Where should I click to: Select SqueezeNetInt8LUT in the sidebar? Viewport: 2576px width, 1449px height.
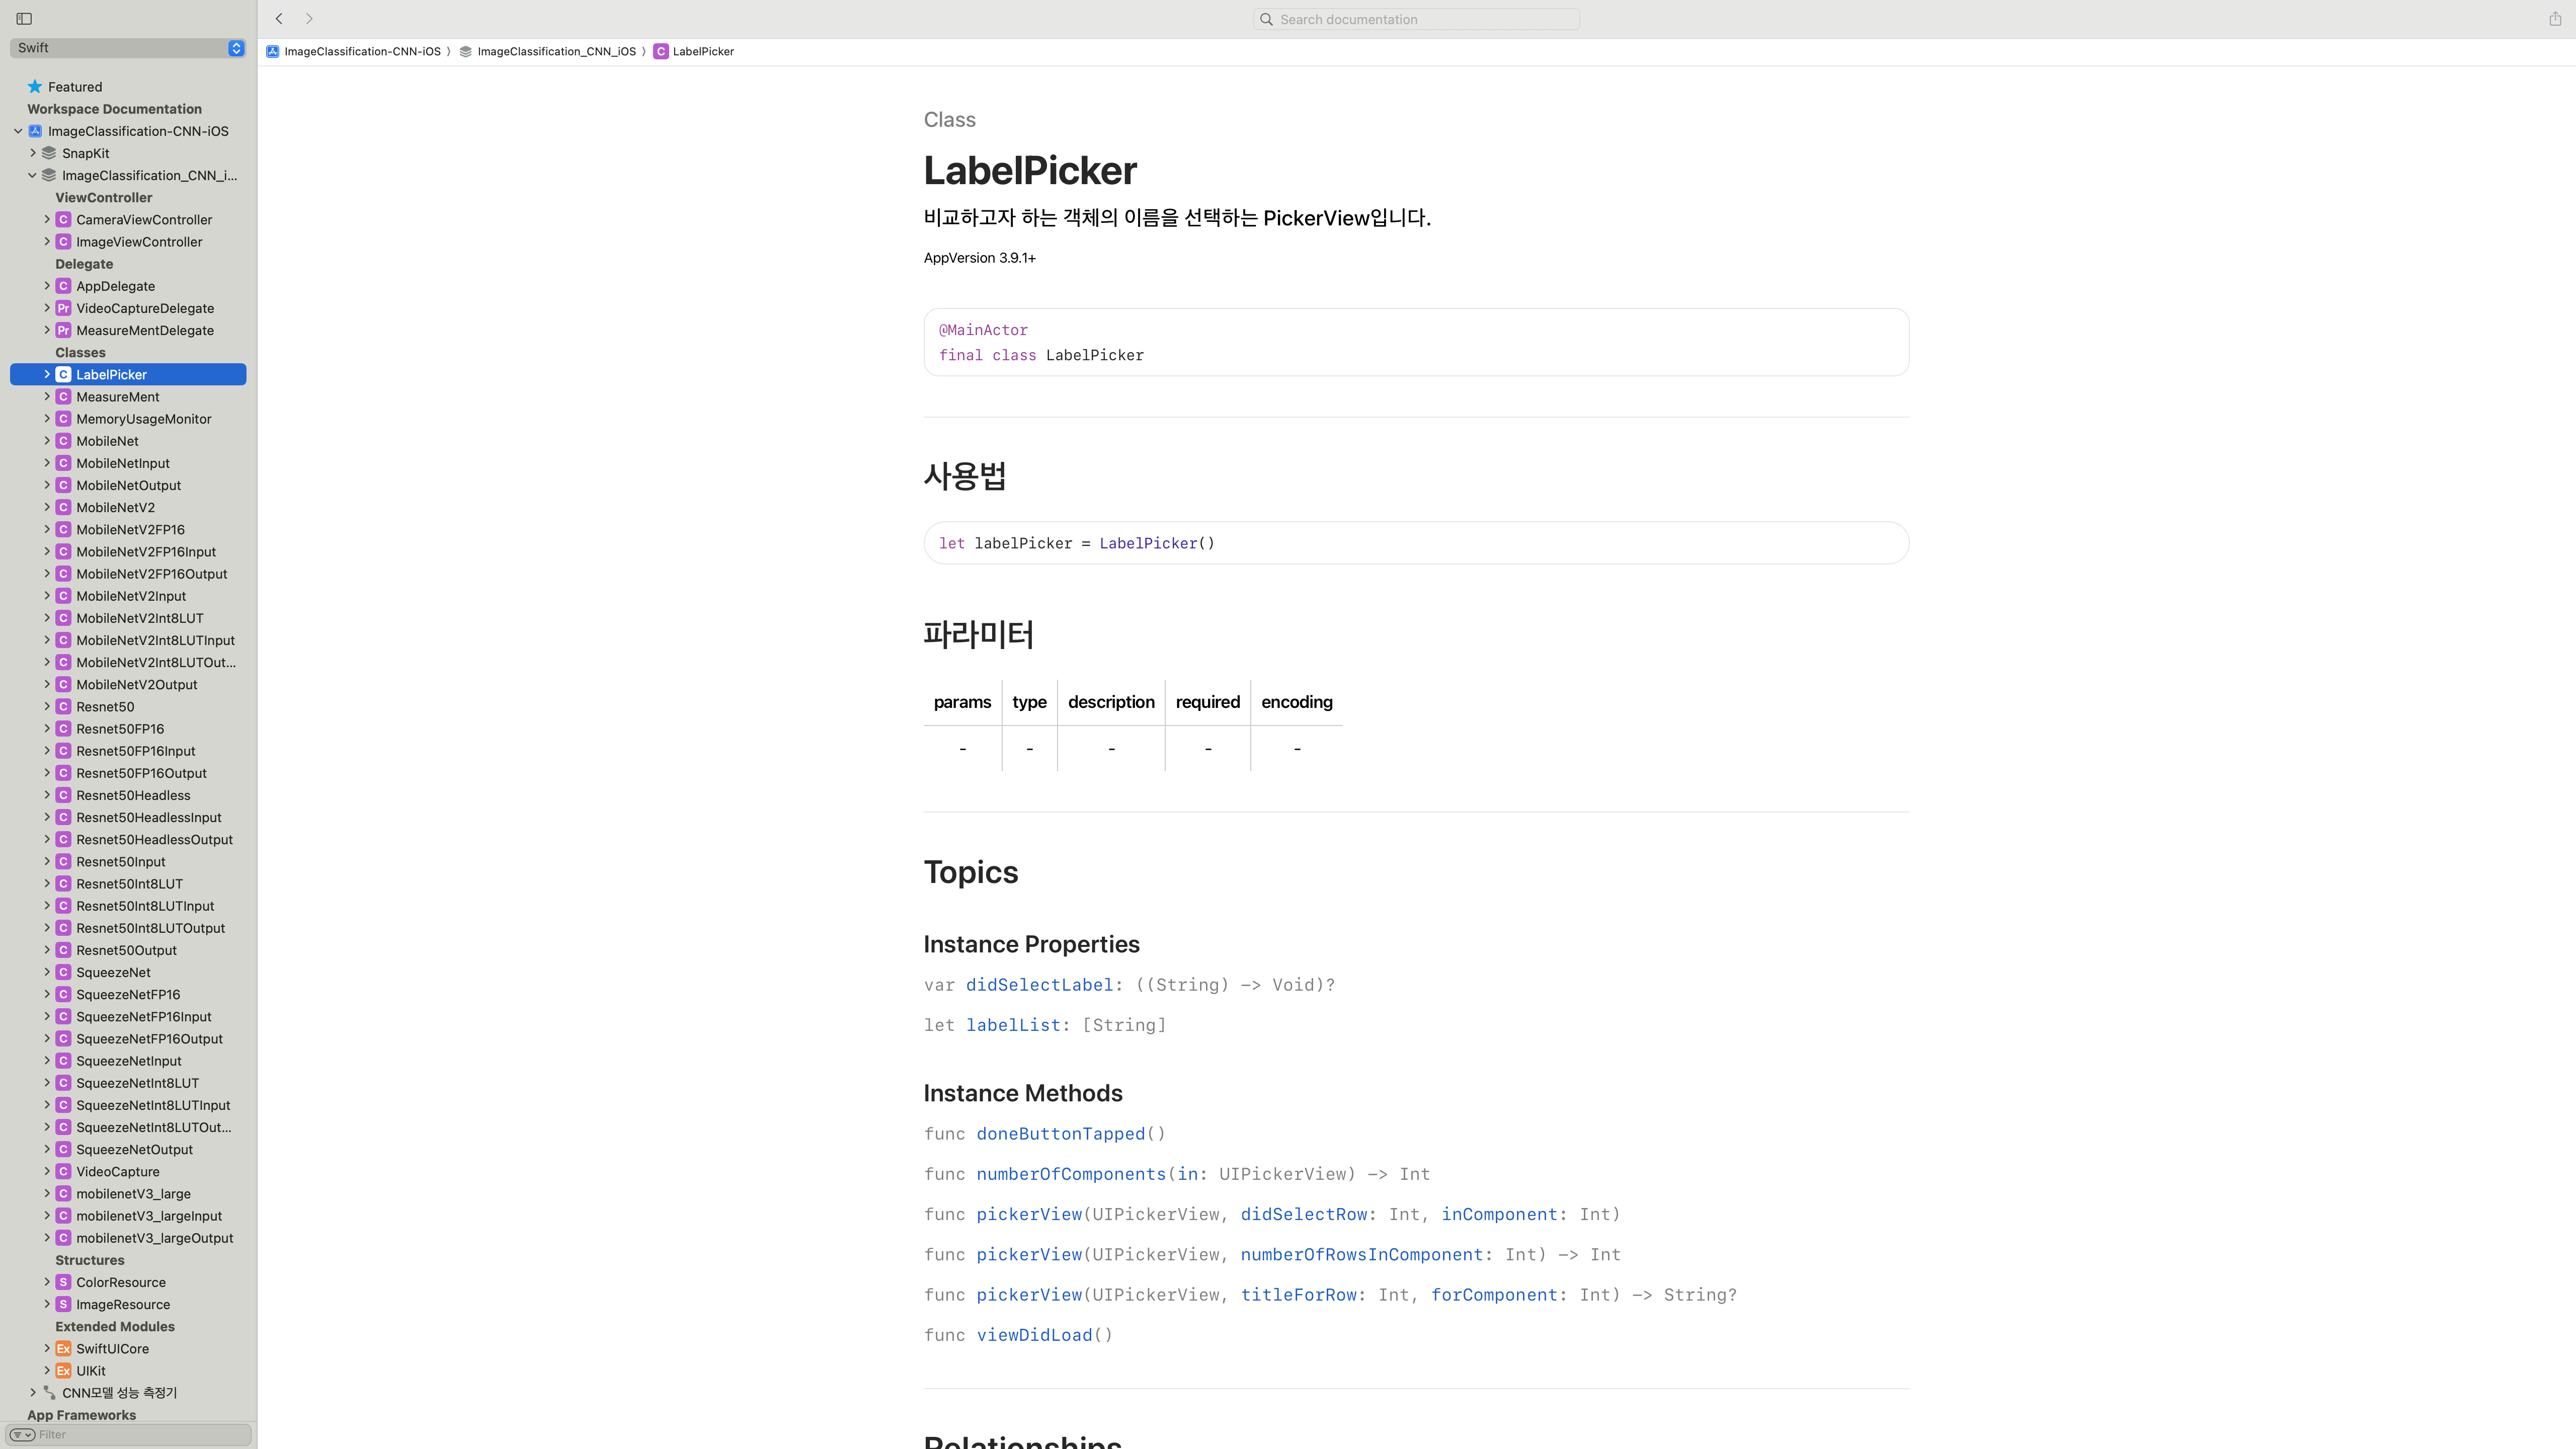(x=137, y=1083)
